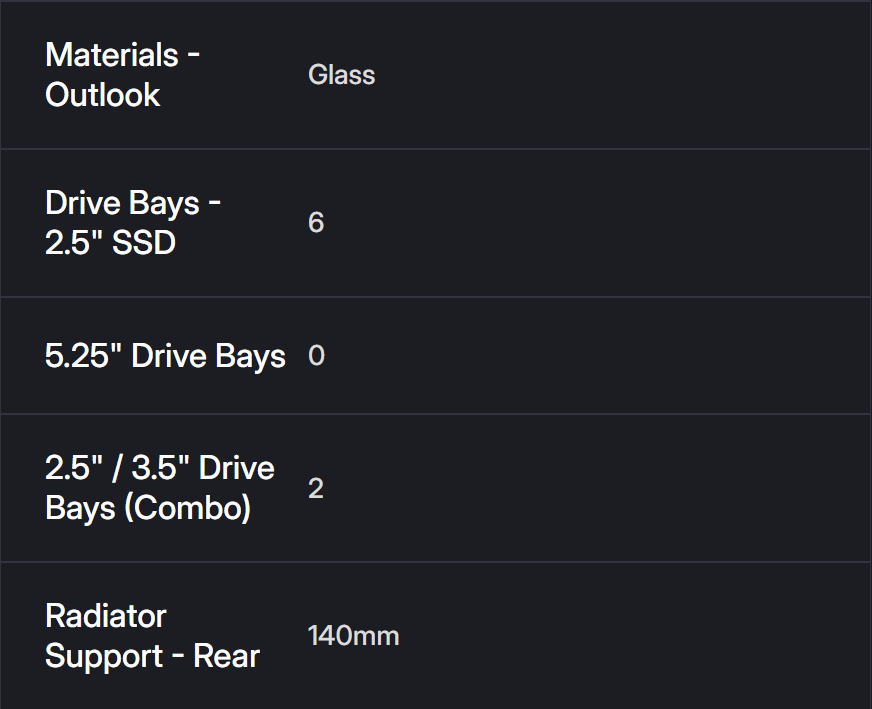The image size is (872, 709).
Task: Select the value 6 for 2.5" SSD bays
Action: [x=316, y=222]
